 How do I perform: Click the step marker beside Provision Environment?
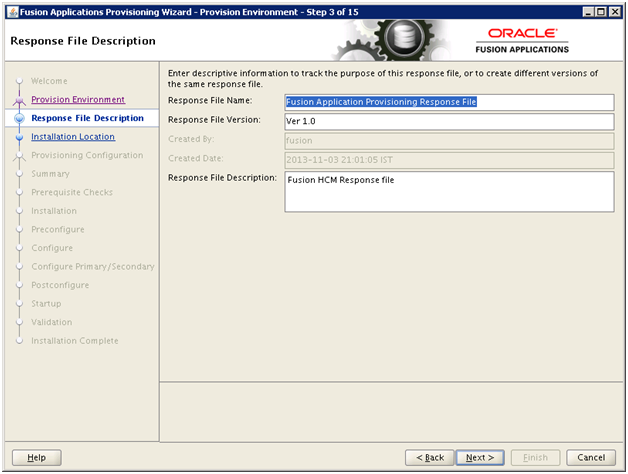tap(19, 100)
